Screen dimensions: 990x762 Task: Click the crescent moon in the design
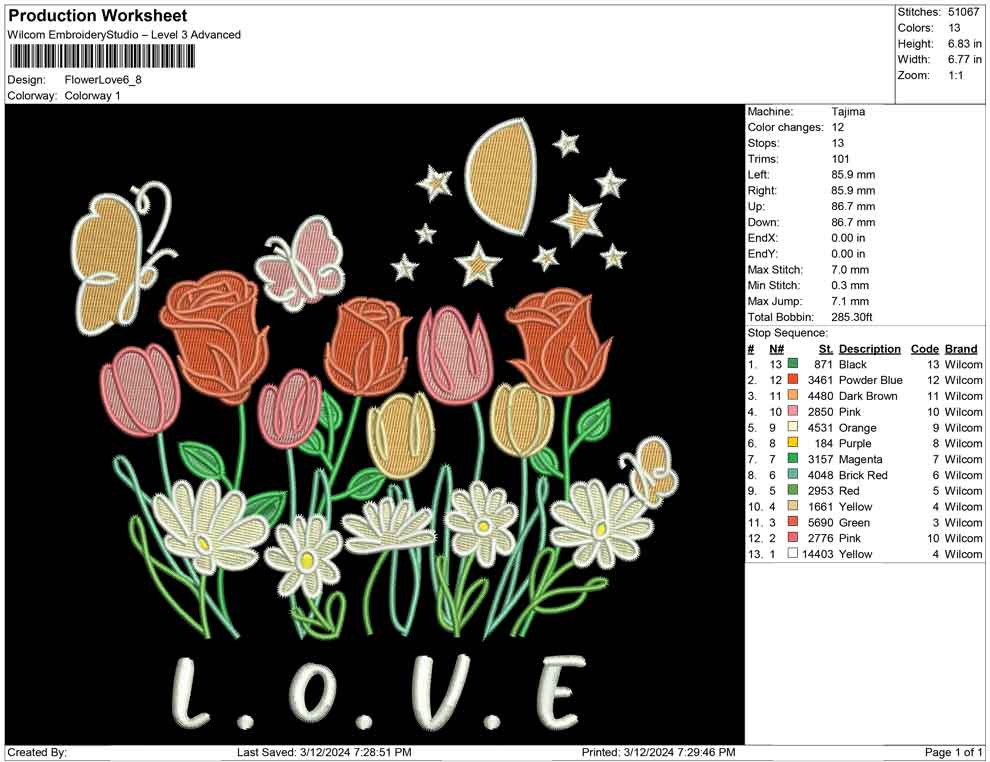point(500,175)
